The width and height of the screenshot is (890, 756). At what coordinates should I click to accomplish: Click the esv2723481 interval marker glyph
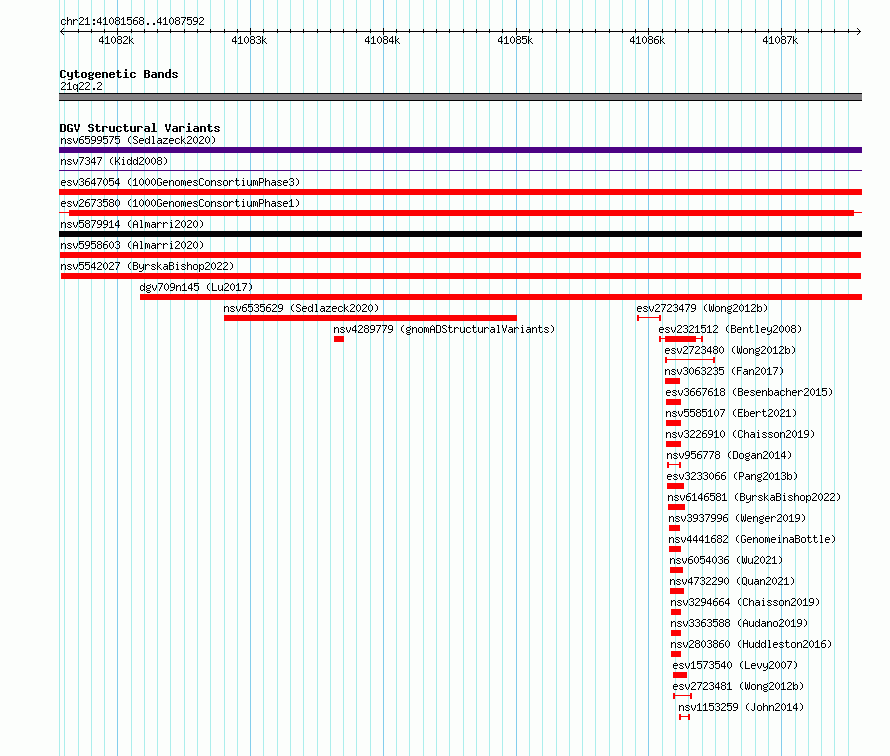pyautogui.click(x=682, y=696)
